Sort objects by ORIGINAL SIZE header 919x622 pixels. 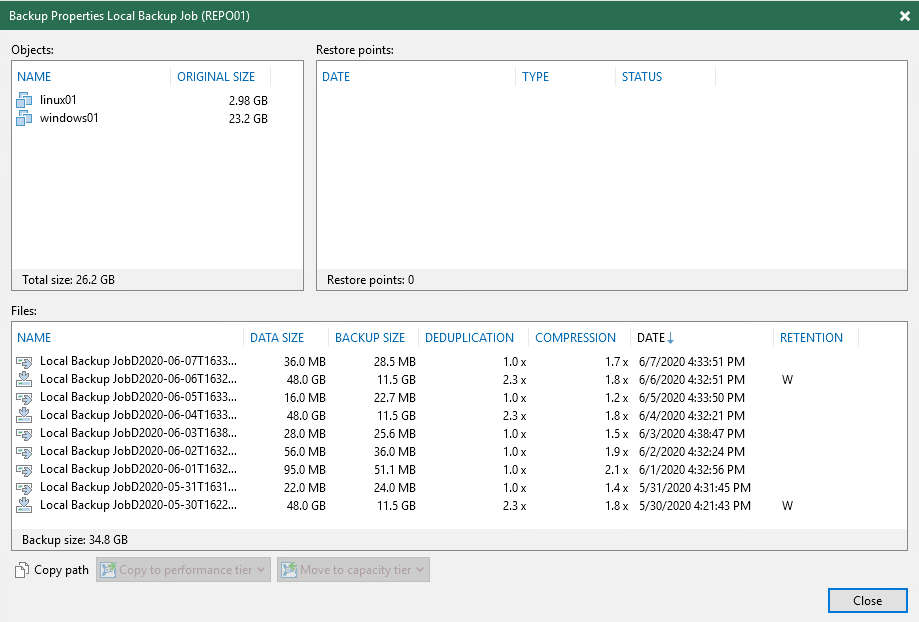pos(216,77)
